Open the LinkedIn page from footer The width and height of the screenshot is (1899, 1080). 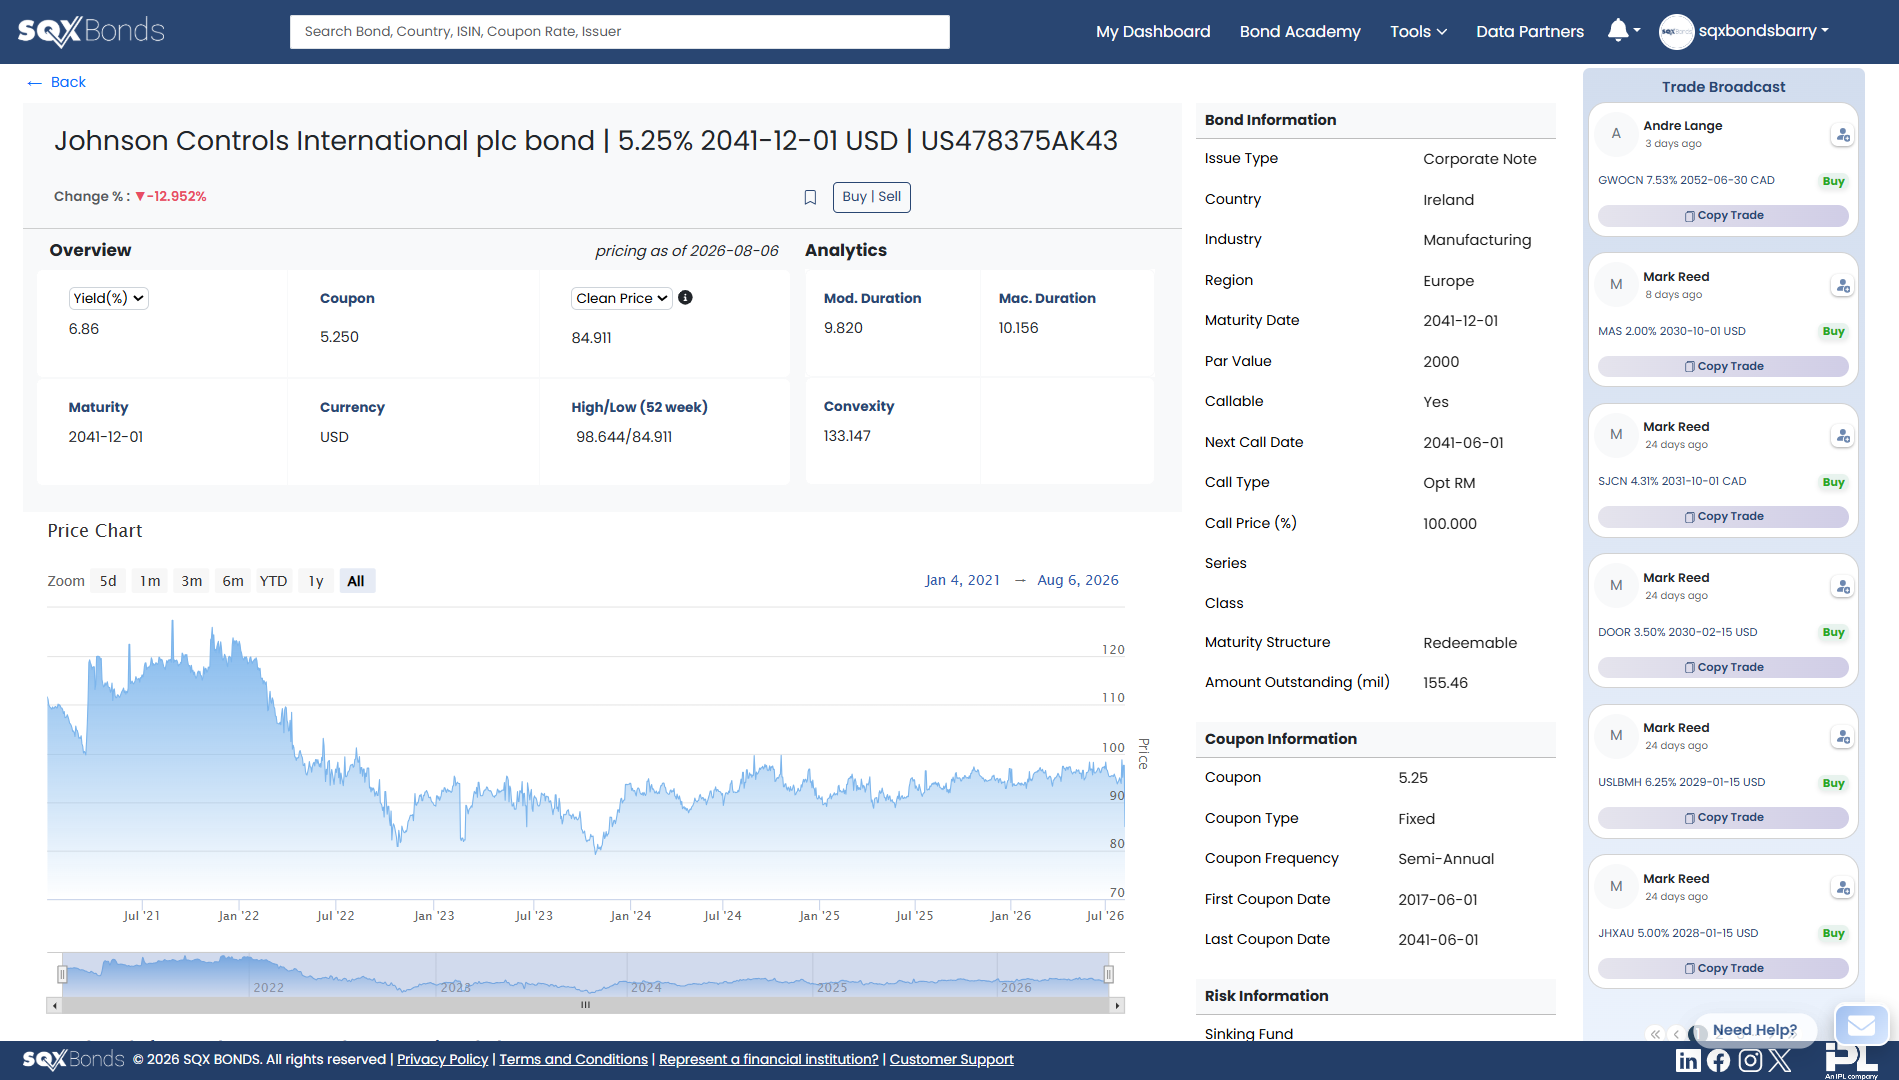pos(1688,1061)
